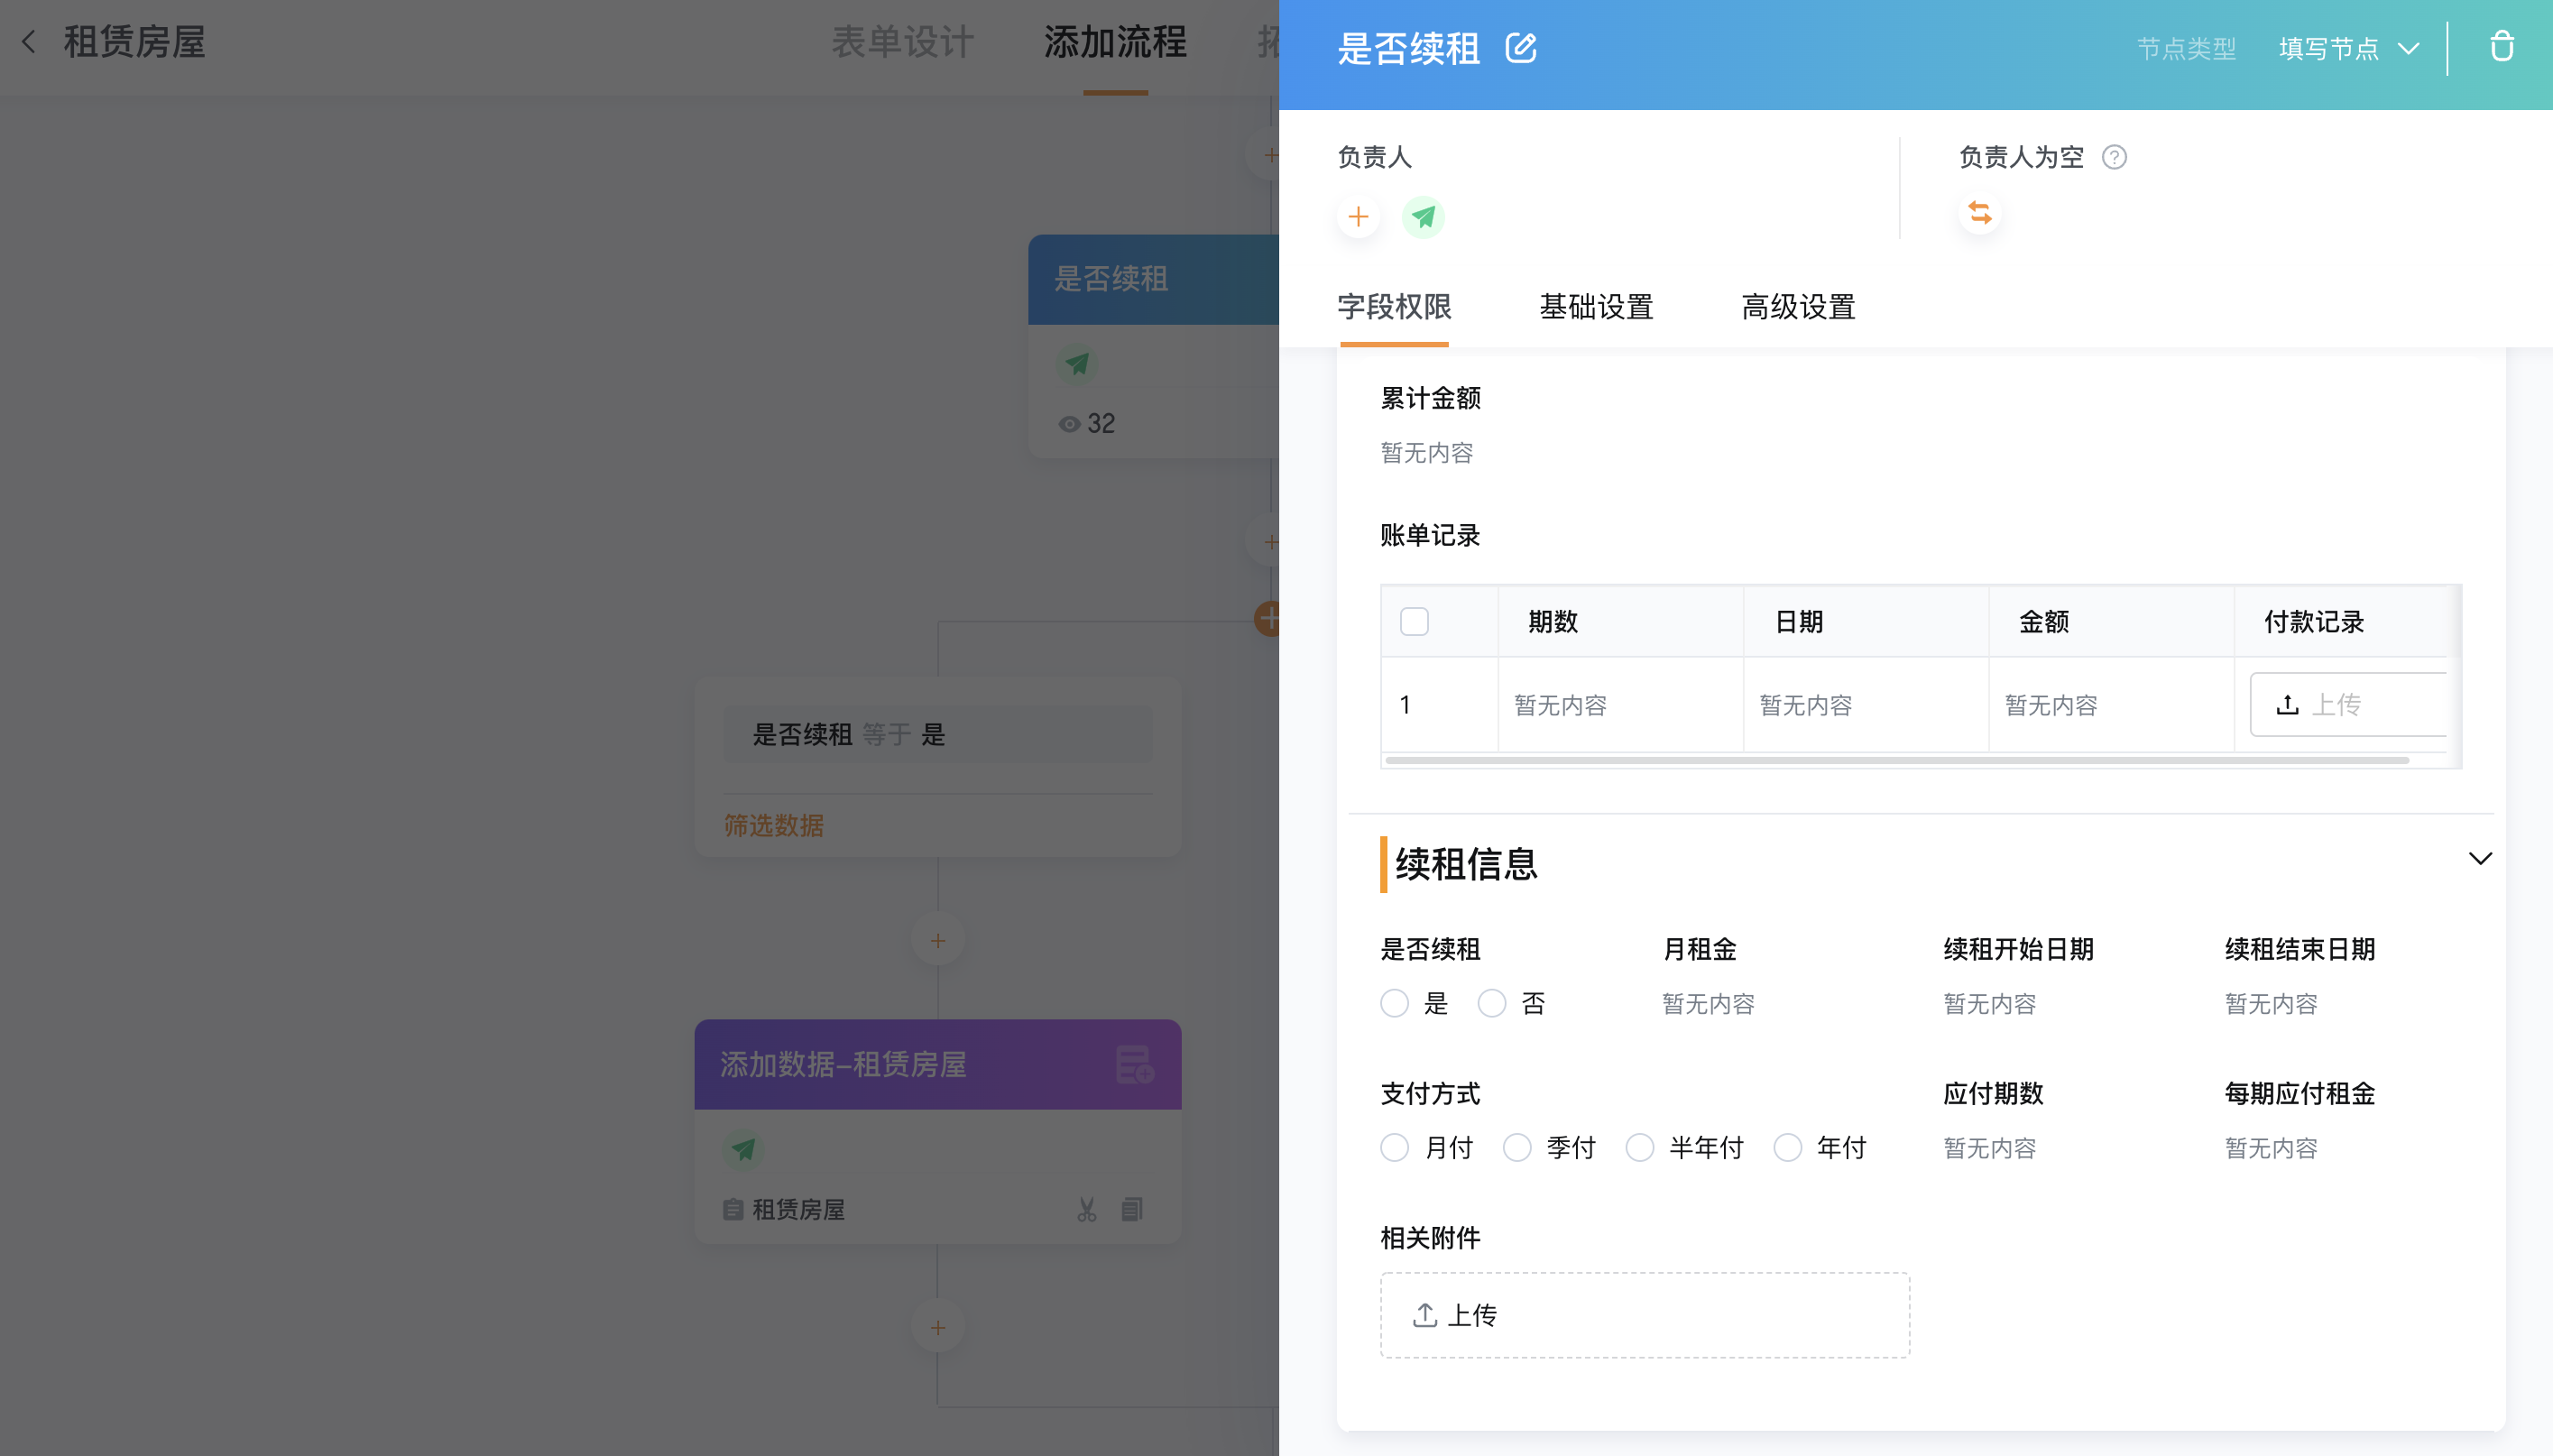Switch to the 基础设置 tab

pos(1596,307)
